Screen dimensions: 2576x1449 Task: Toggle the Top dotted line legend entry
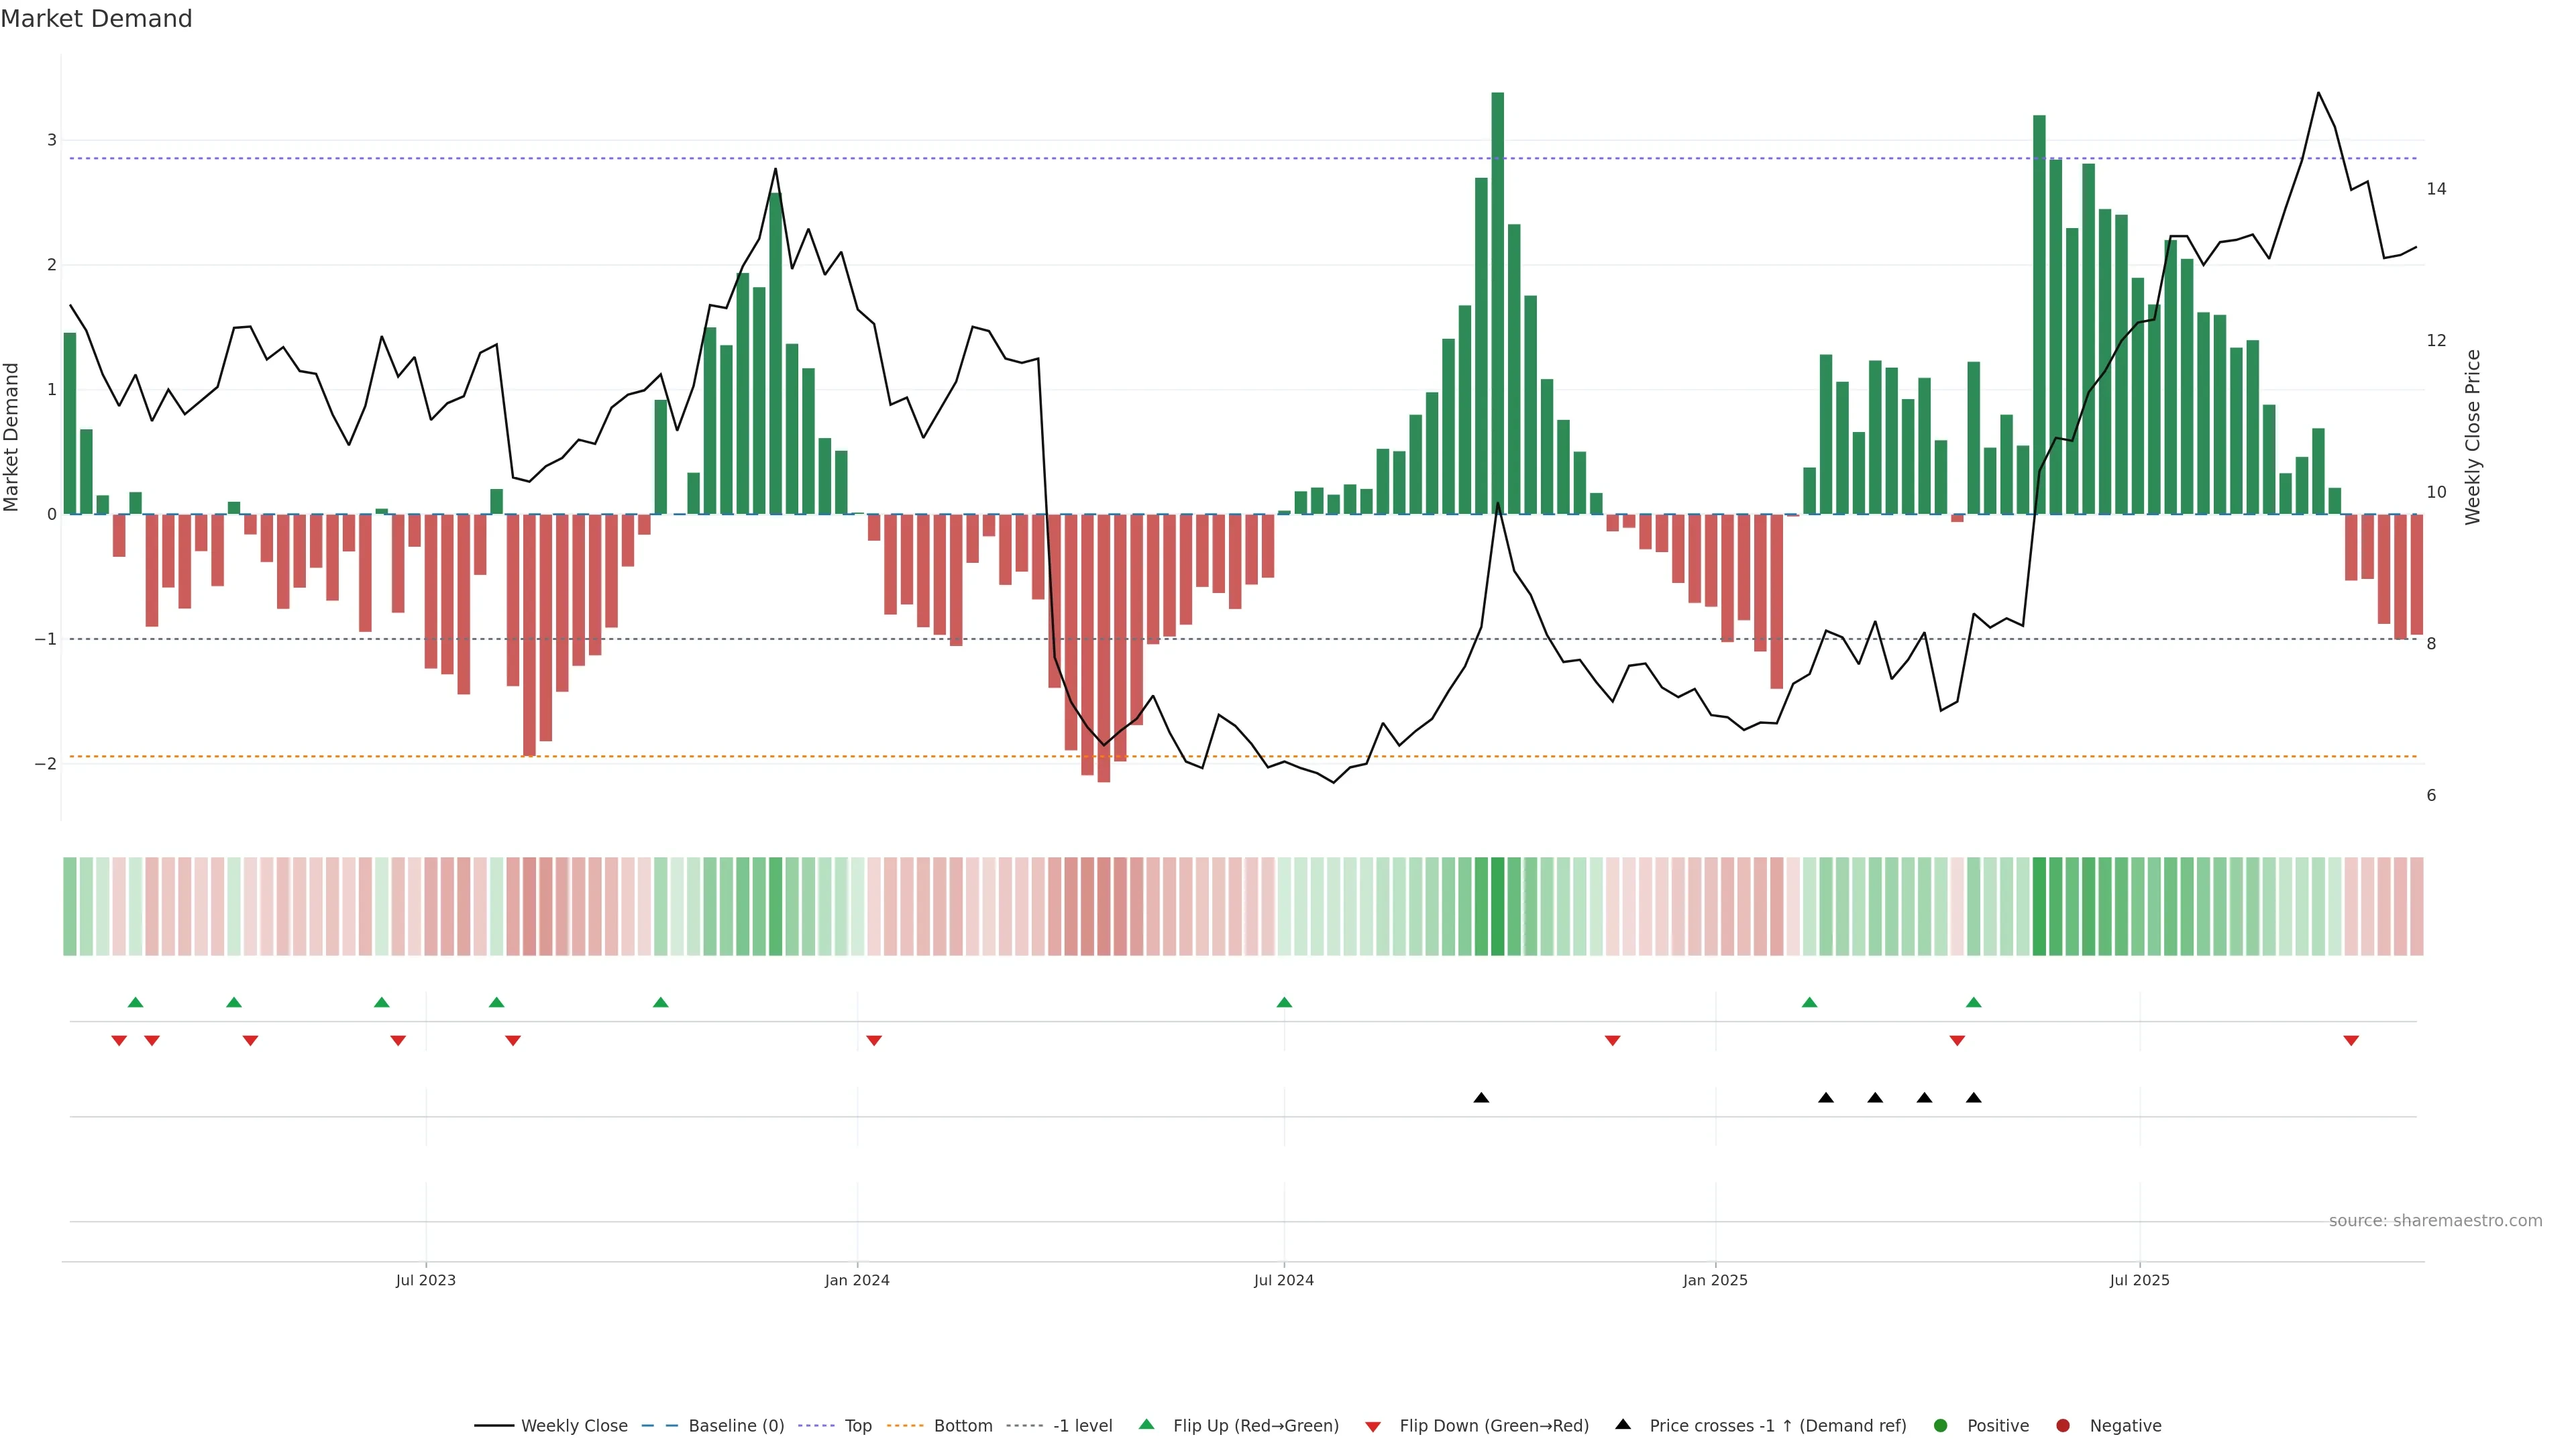[857, 1425]
